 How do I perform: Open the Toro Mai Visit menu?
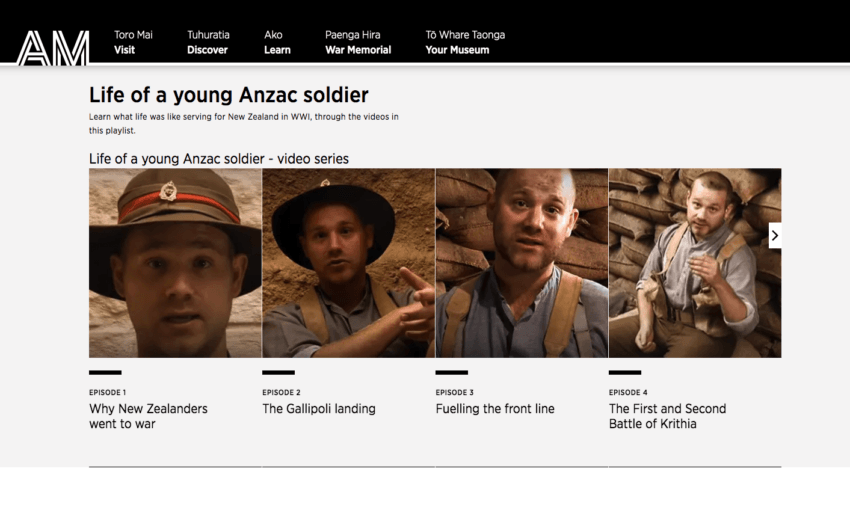(x=133, y=42)
